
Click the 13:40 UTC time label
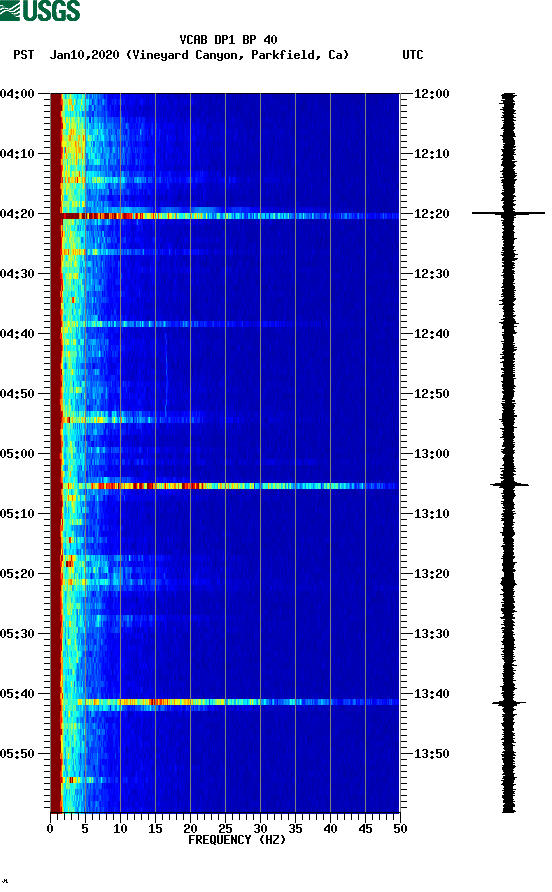[x=431, y=693]
